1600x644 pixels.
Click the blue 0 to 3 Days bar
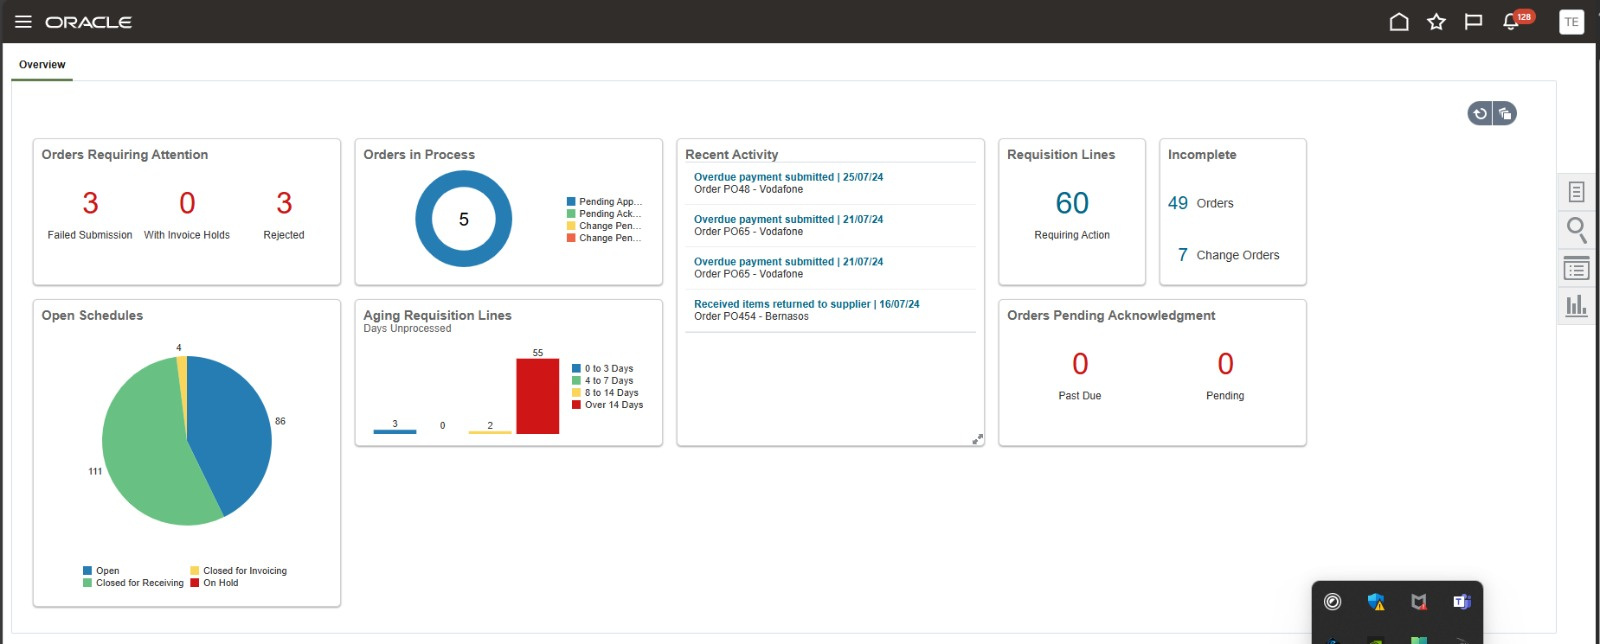[394, 432]
